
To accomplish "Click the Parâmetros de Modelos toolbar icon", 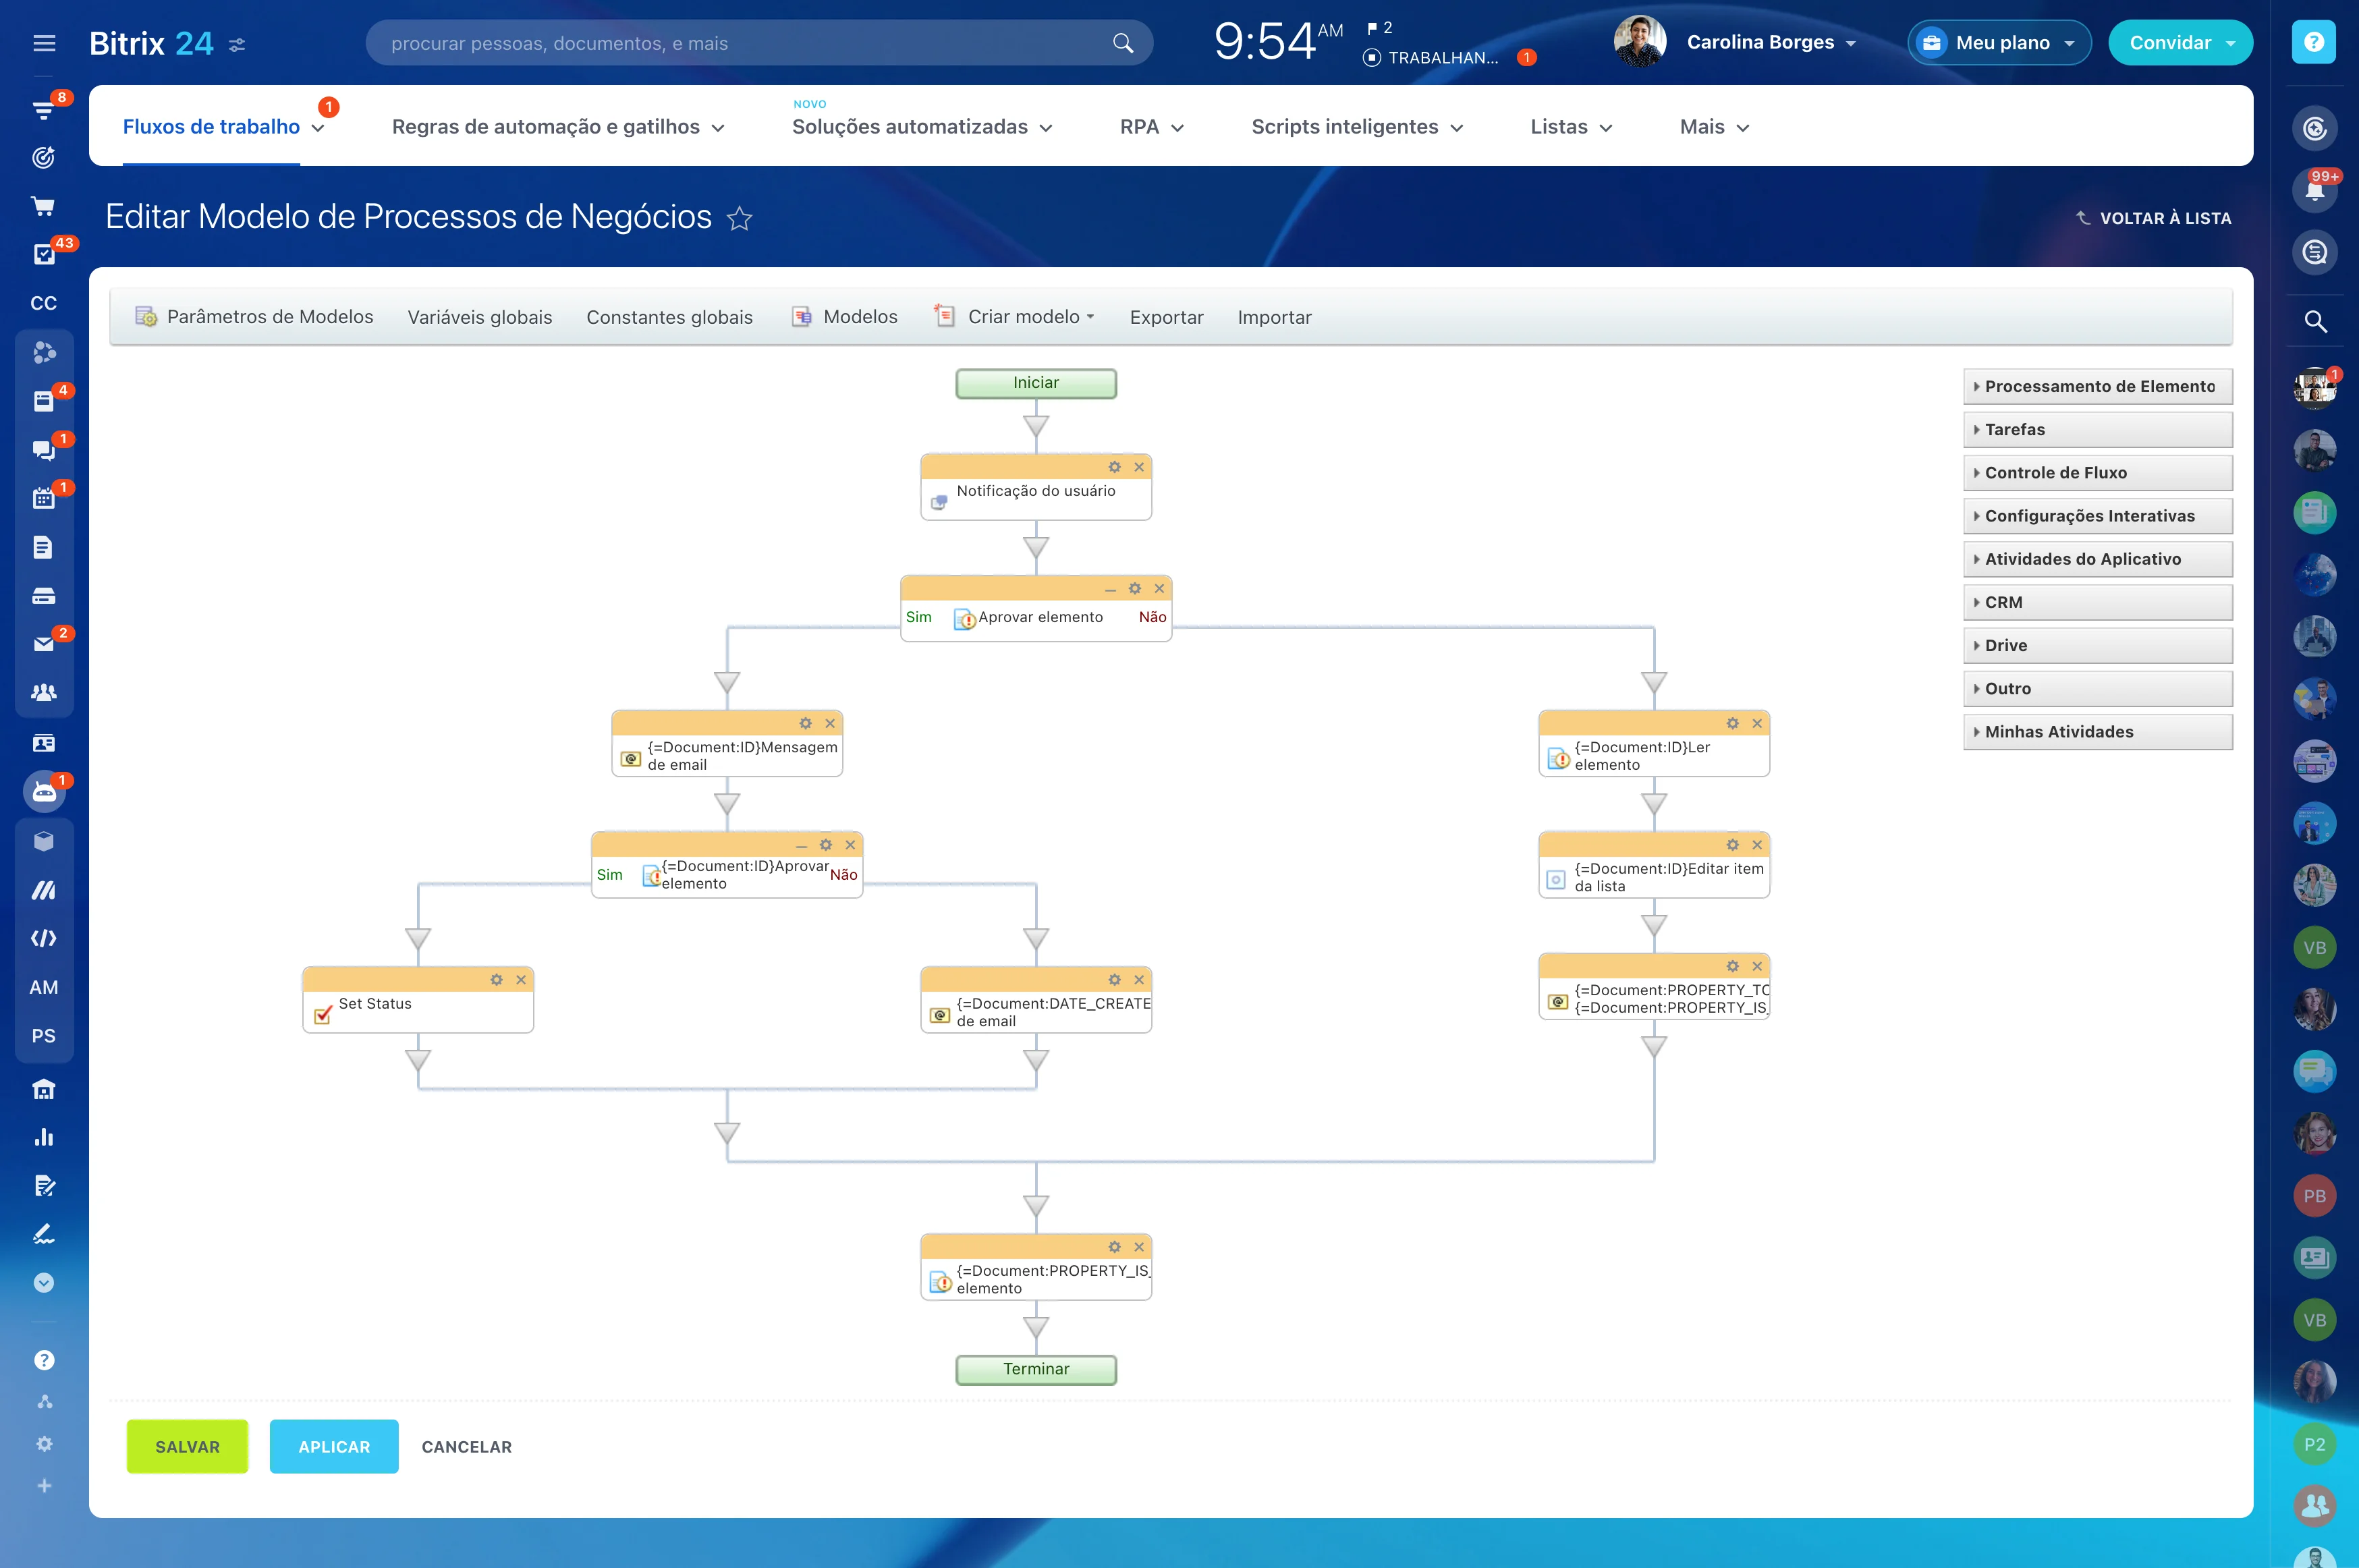I will coord(146,316).
